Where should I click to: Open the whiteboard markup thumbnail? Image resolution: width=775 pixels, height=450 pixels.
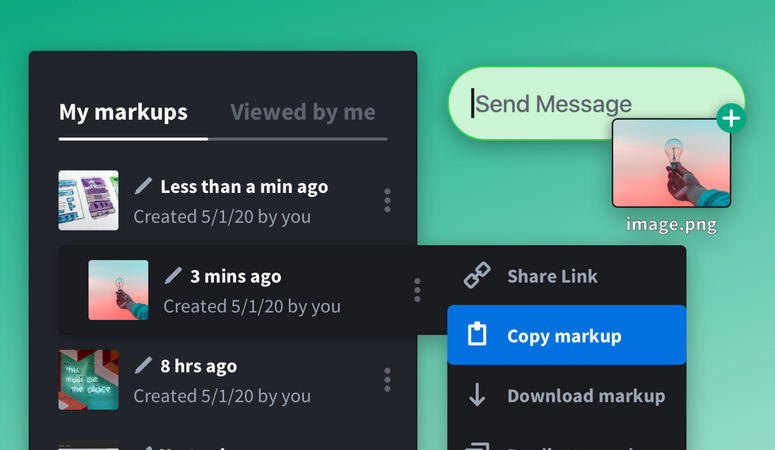[x=88, y=200]
